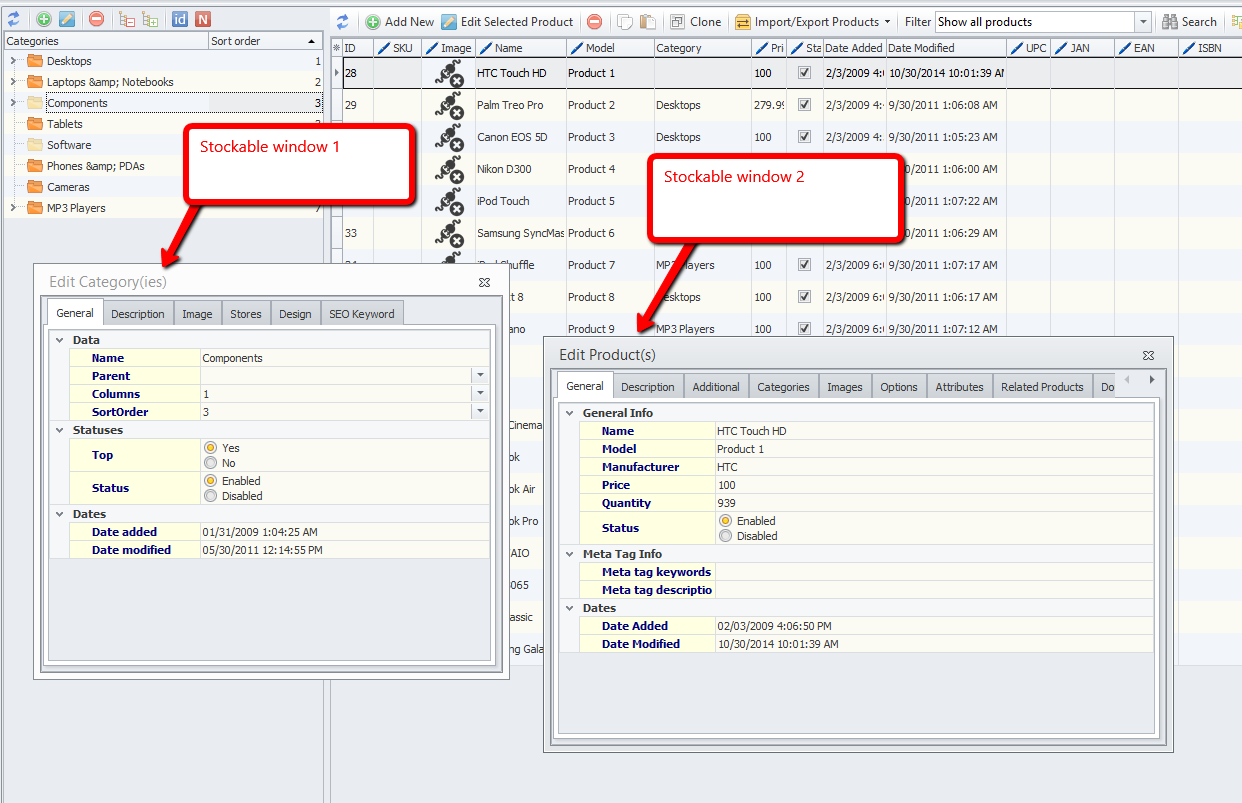Click the Clone button
This screenshot has height=803, width=1242.
point(695,21)
